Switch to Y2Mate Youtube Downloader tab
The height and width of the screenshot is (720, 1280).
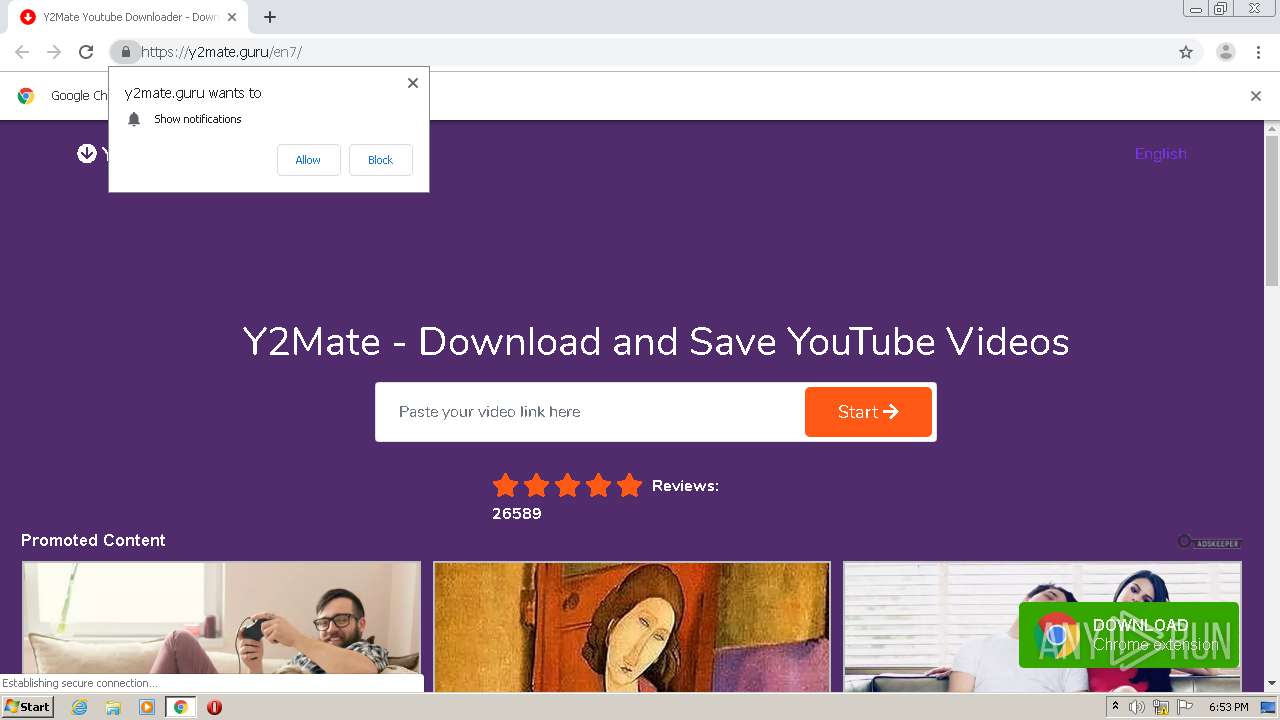[x=128, y=17]
